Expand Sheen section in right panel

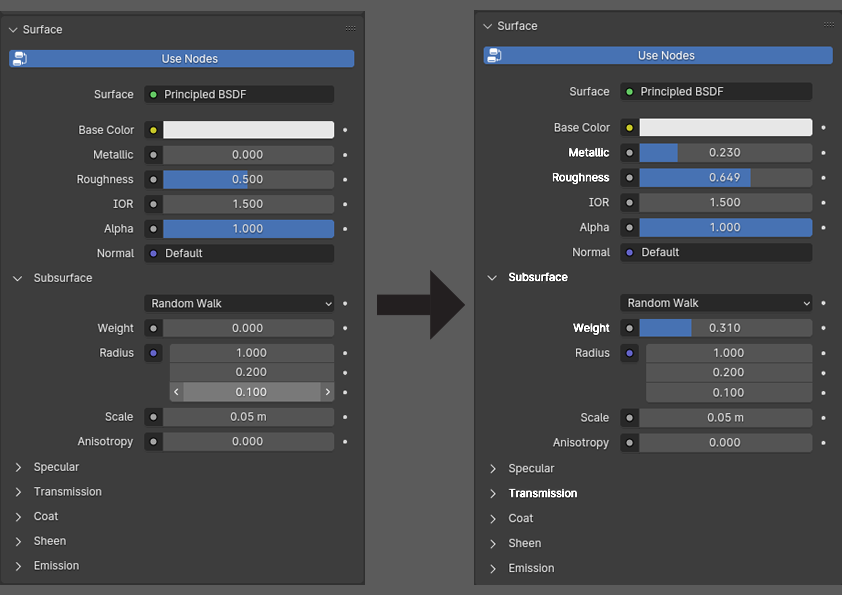pos(493,543)
